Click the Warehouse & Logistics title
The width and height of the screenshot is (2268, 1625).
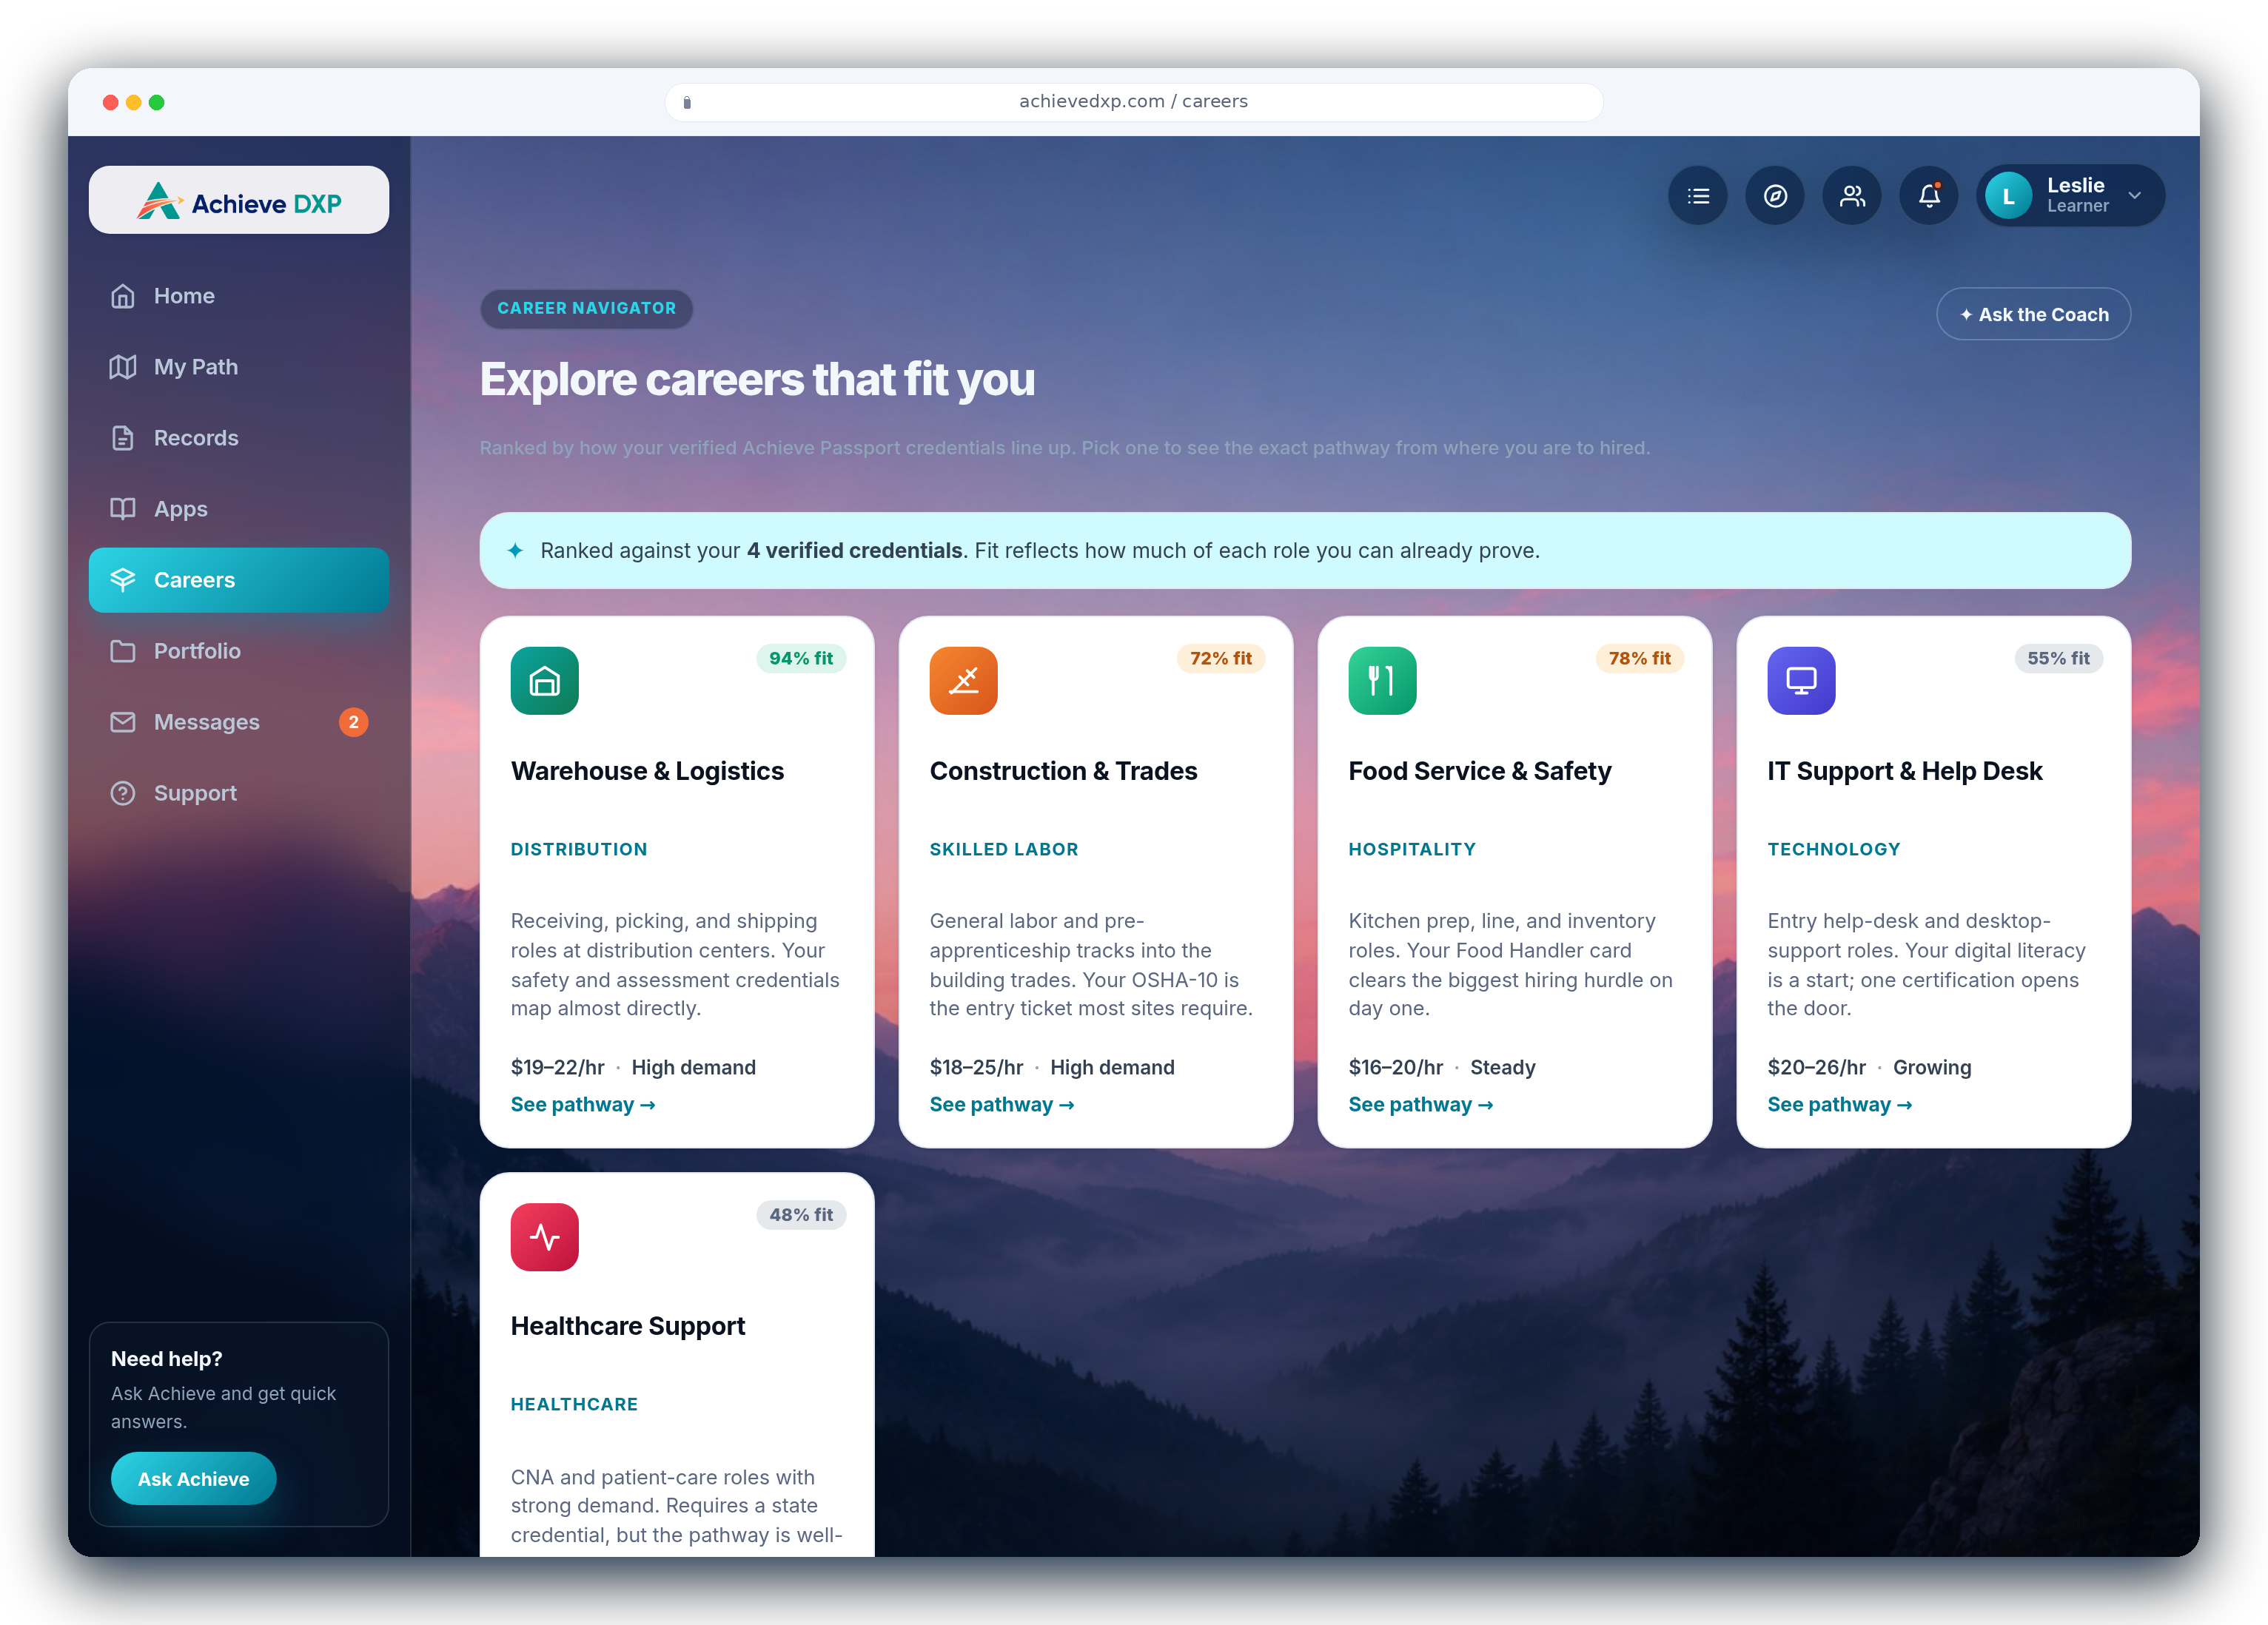[647, 771]
